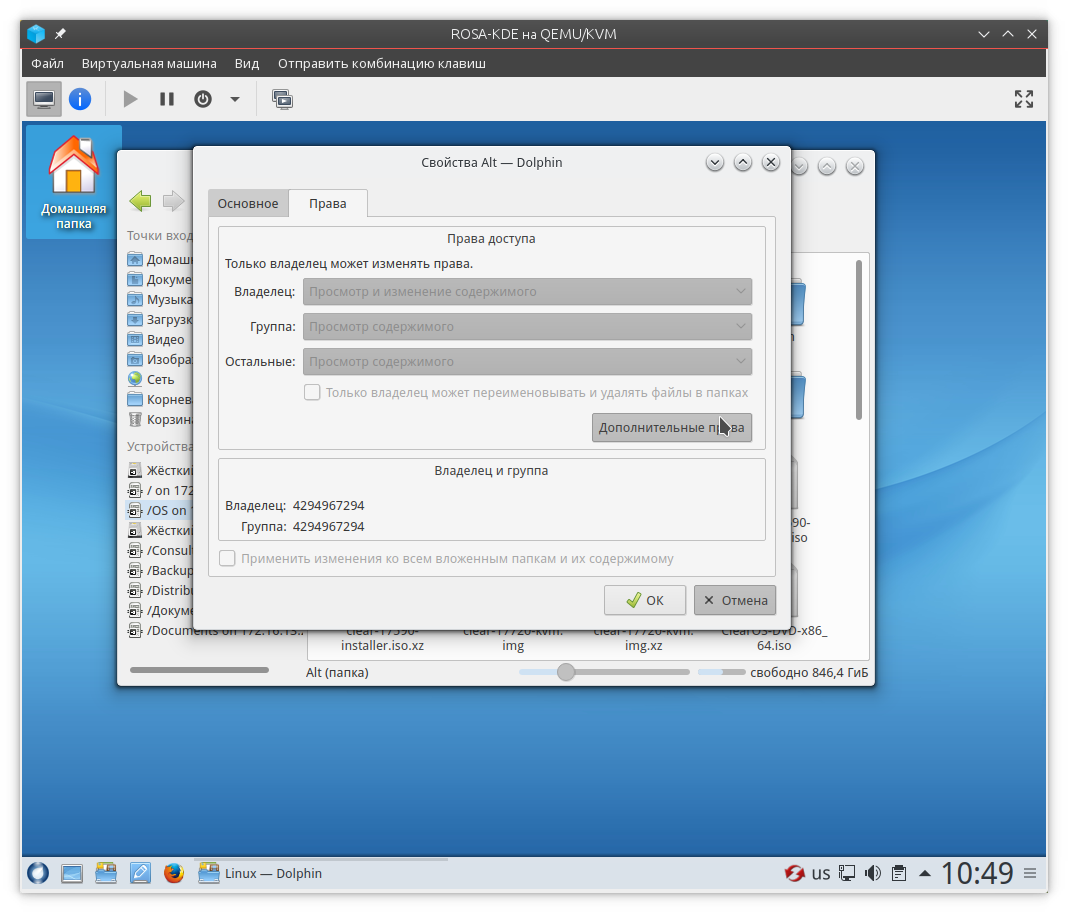Expand the Группа permissions dropdown
The width and height of the screenshot is (1068, 913).
coord(529,327)
